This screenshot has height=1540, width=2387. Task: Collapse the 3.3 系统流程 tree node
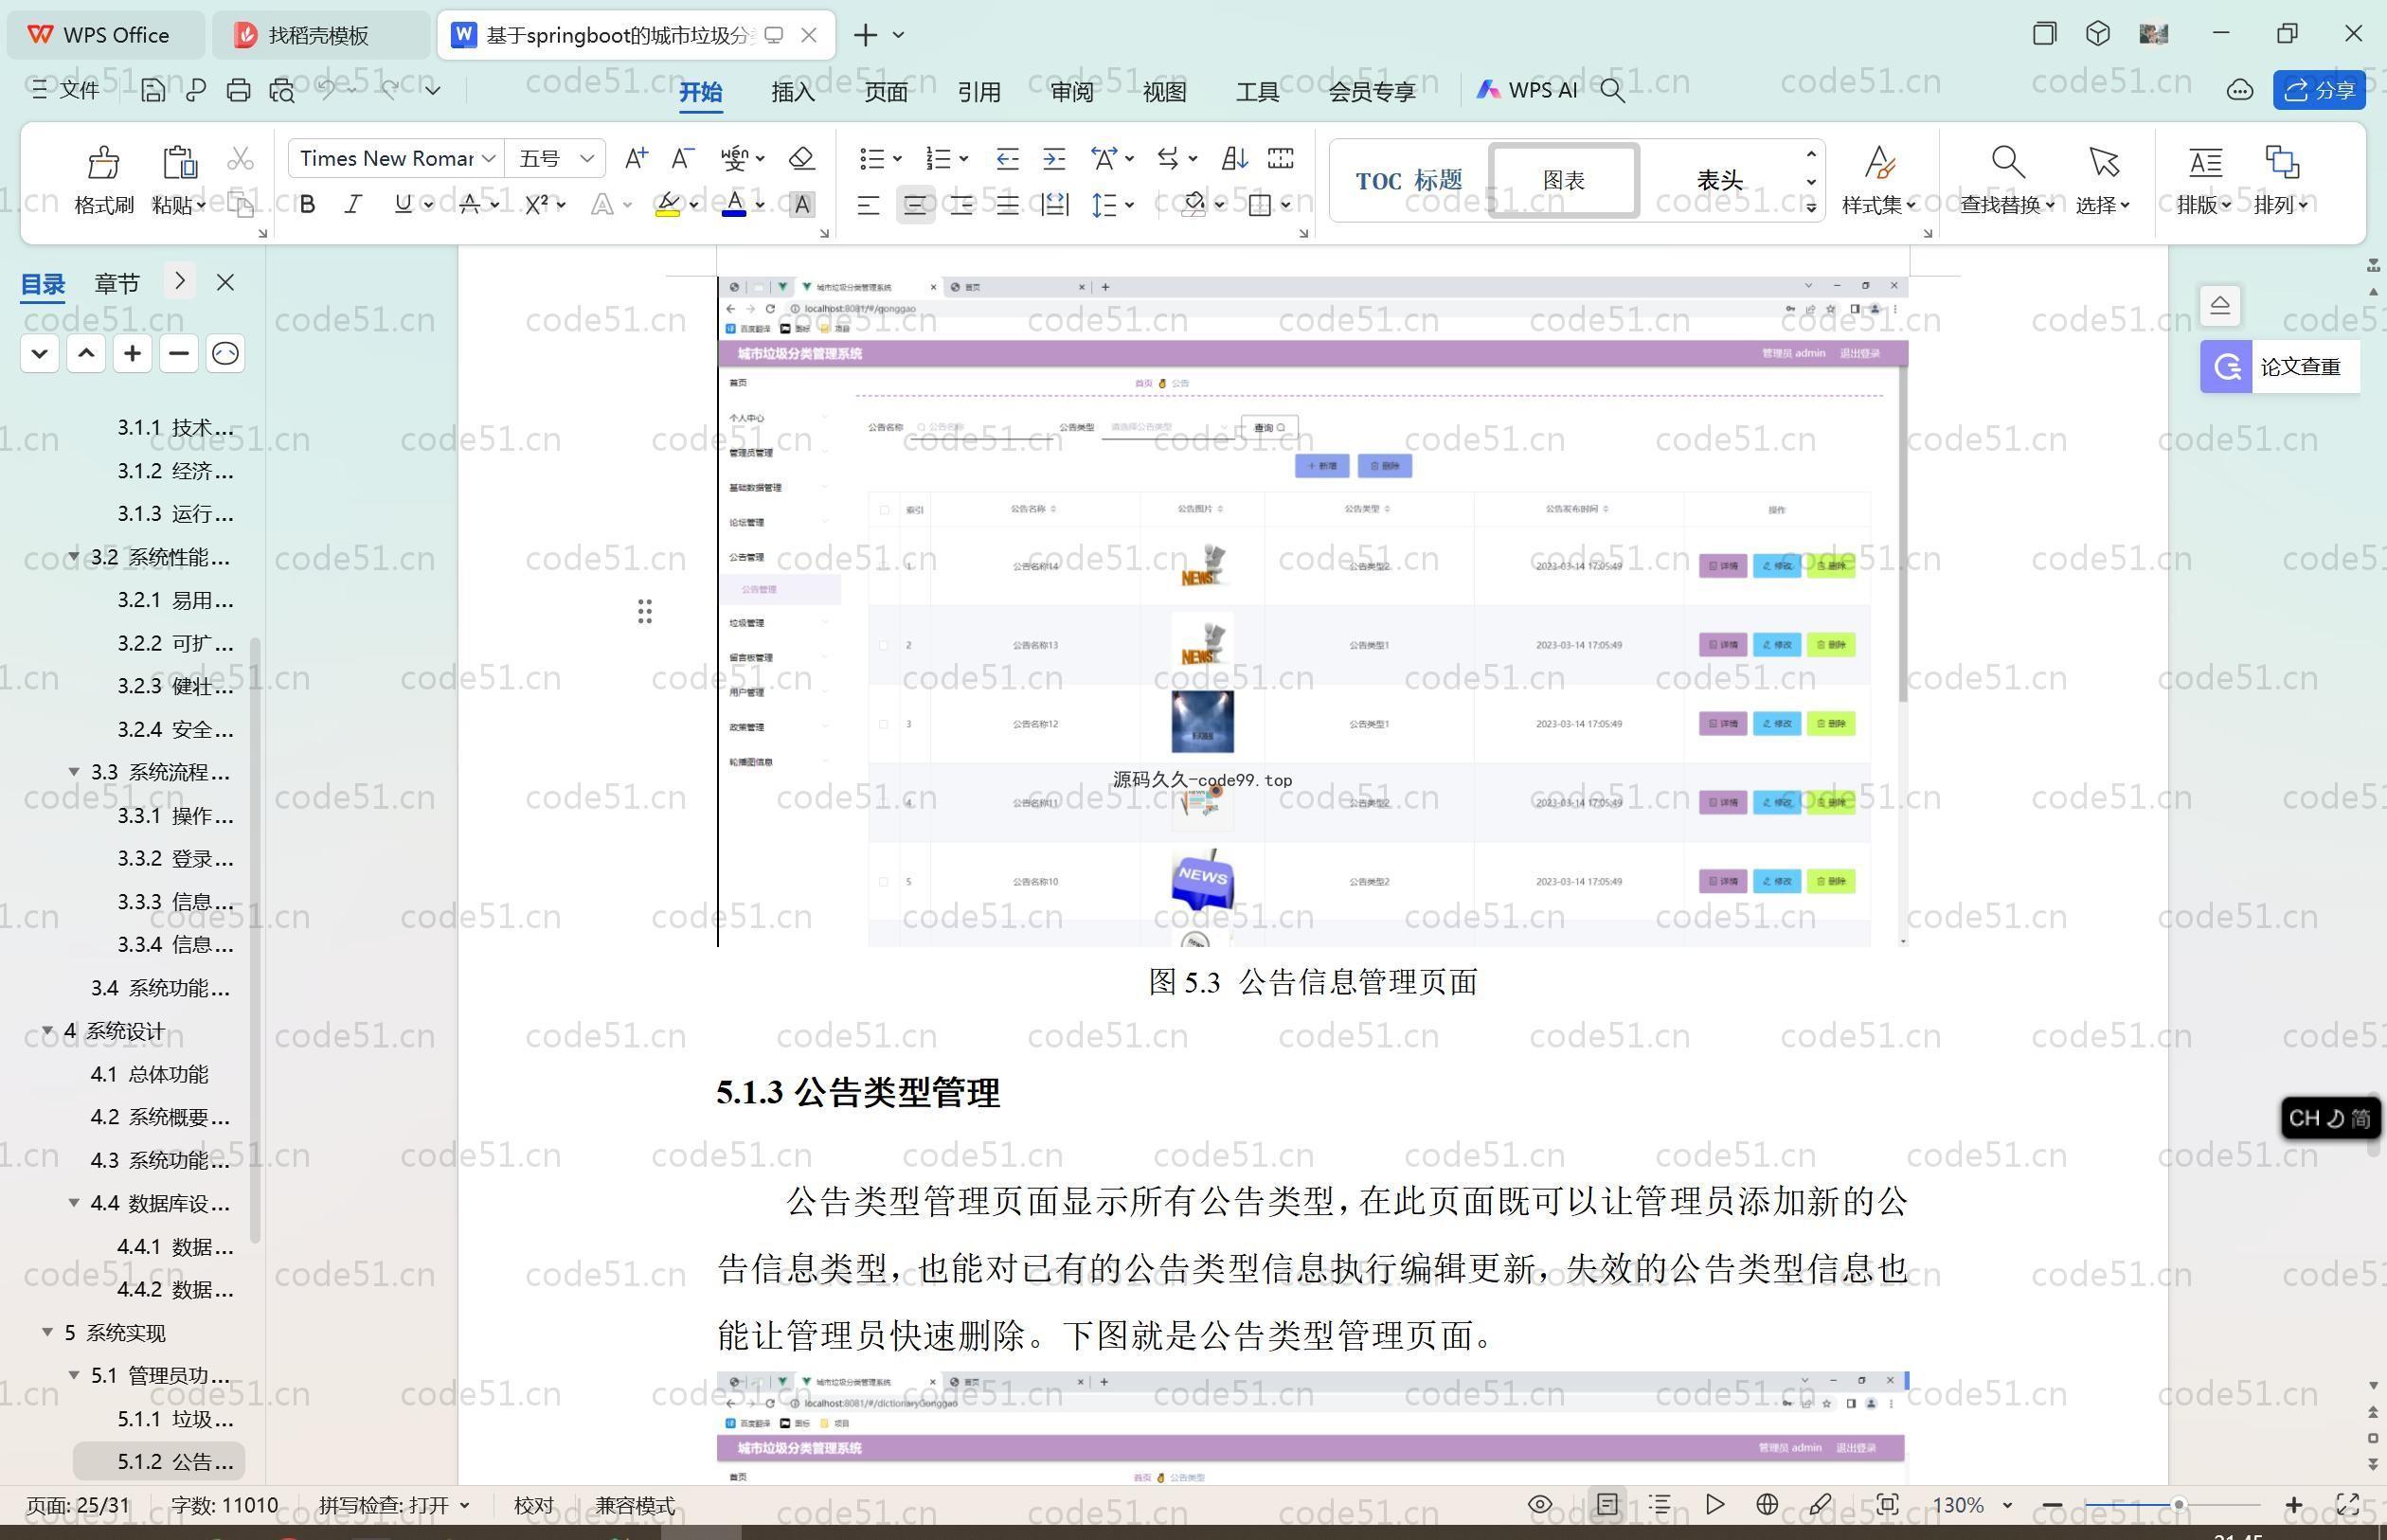point(74,771)
